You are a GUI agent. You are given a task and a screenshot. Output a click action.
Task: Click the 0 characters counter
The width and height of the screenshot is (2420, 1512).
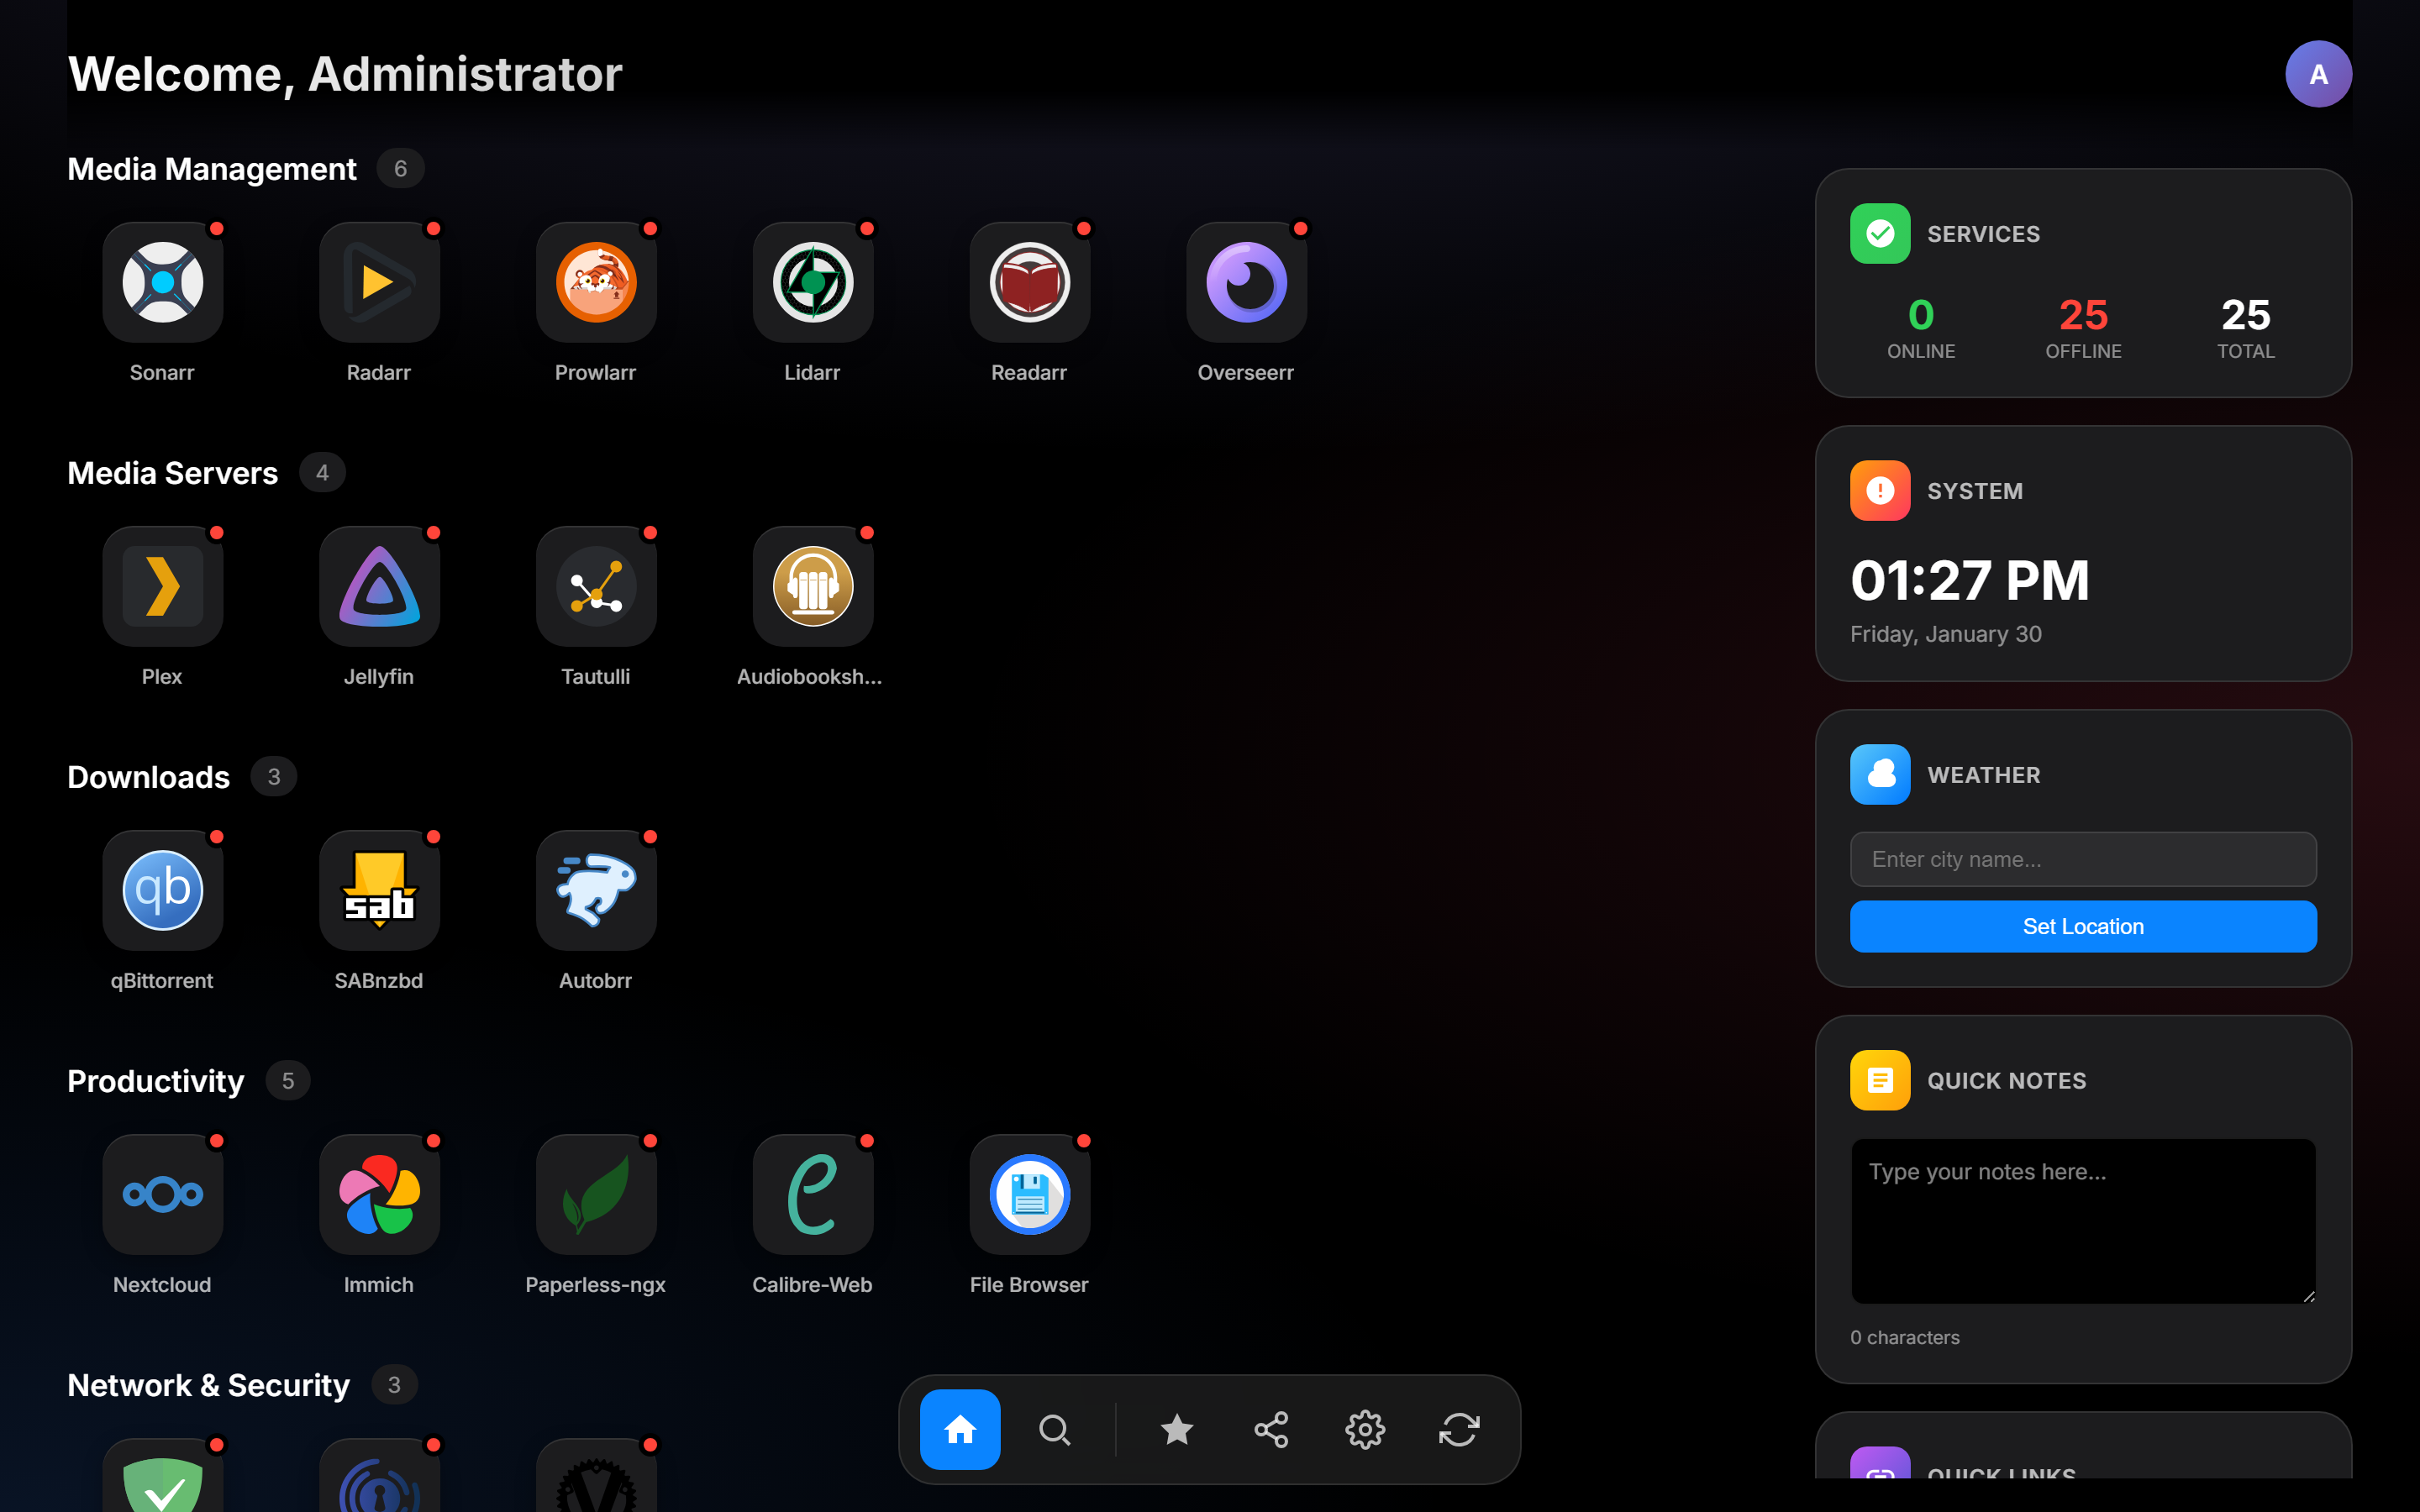point(1905,1337)
